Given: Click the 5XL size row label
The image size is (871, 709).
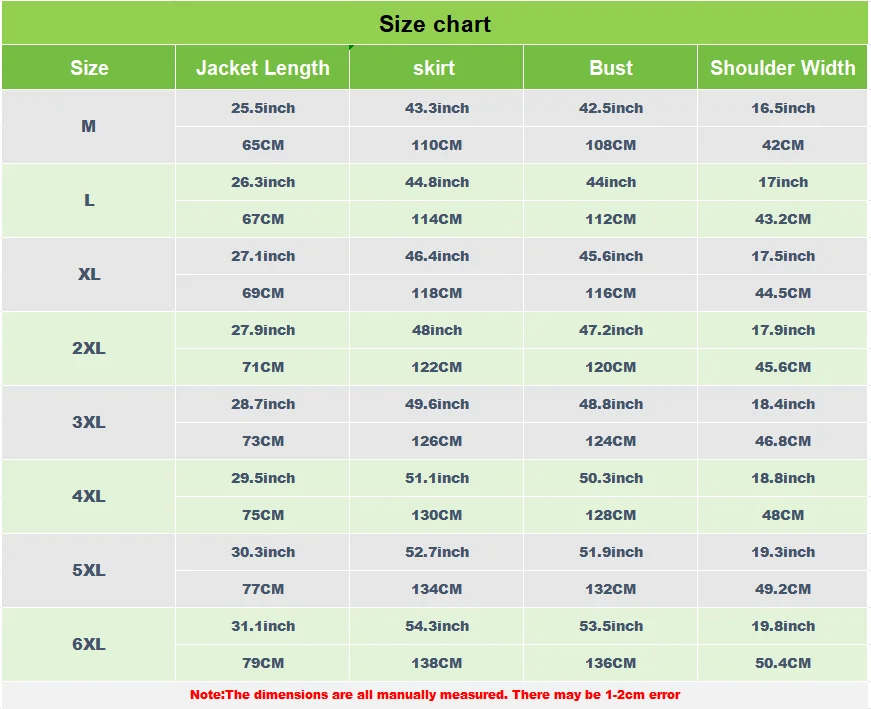Looking at the screenshot, I should click(x=89, y=570).
